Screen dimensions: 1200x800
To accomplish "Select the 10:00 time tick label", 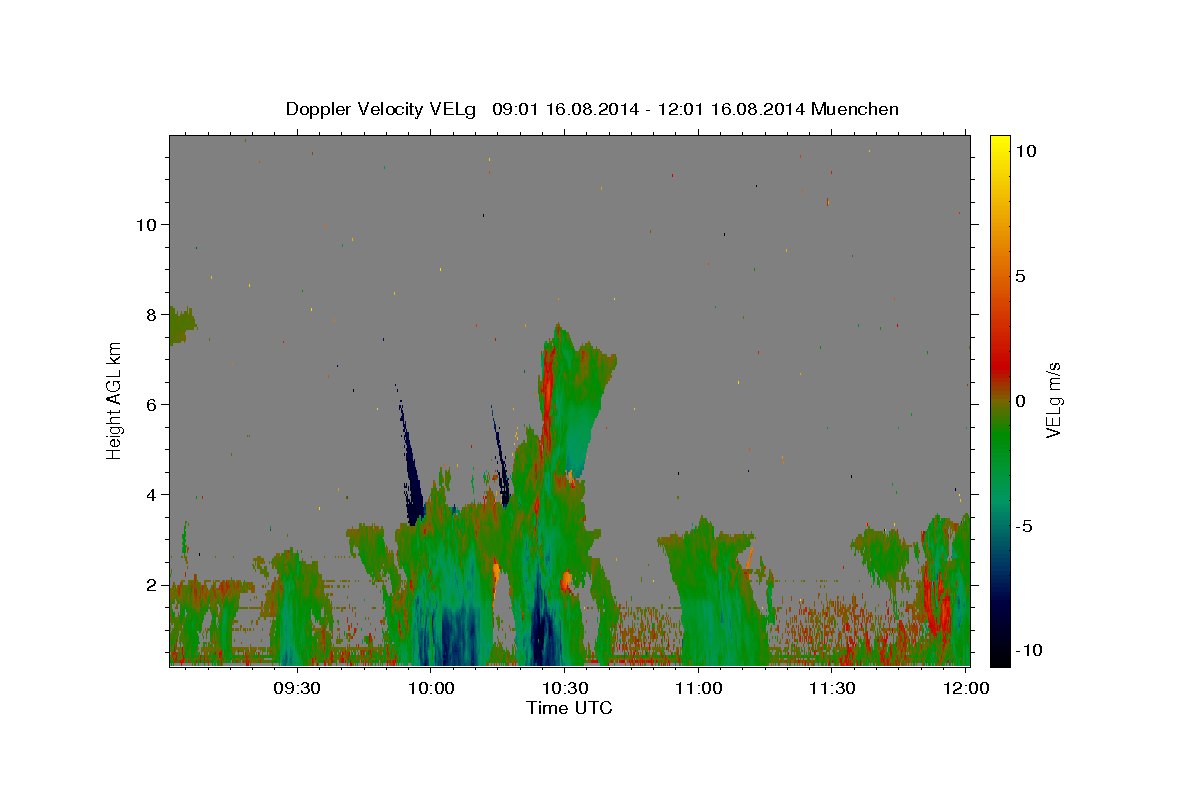I will pos(431,688).
